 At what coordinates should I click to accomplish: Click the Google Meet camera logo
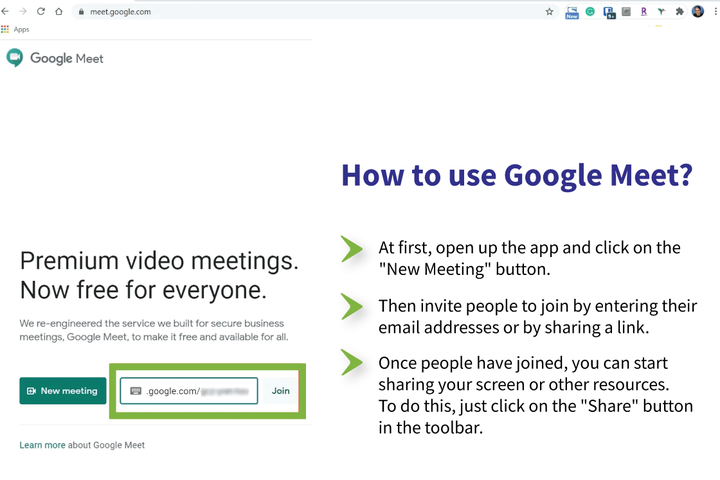tap(15, 58)
